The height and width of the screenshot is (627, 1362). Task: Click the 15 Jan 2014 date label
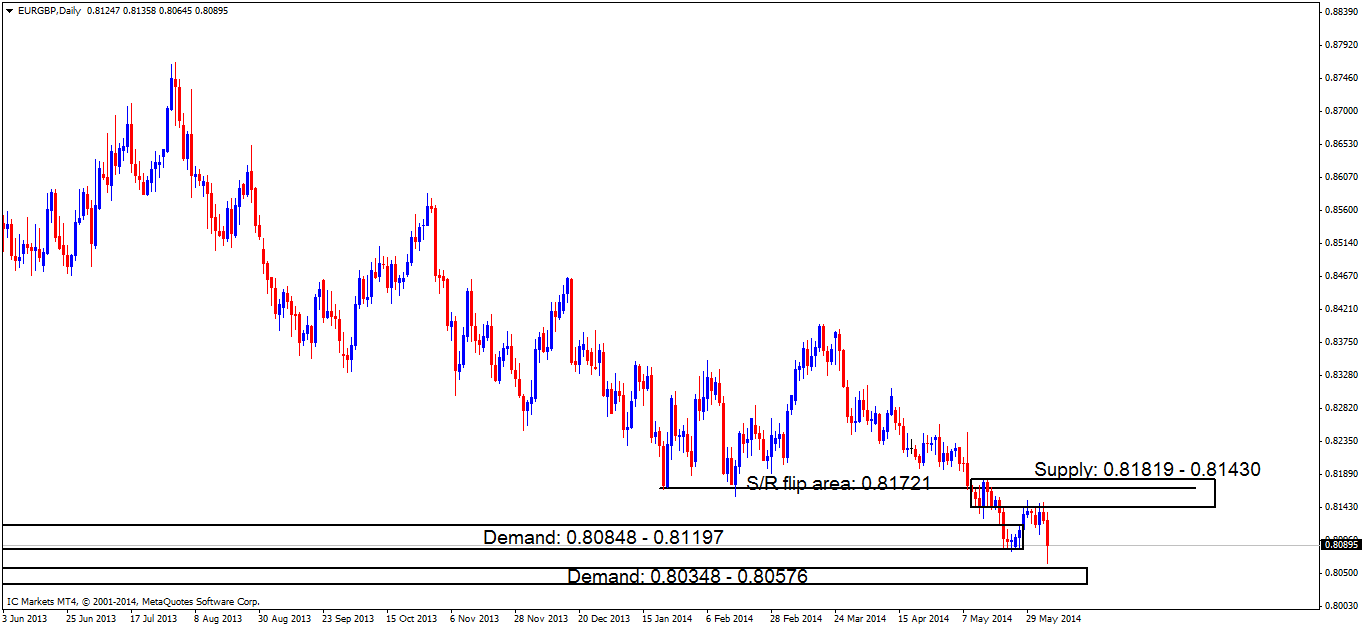click(668, 618)
